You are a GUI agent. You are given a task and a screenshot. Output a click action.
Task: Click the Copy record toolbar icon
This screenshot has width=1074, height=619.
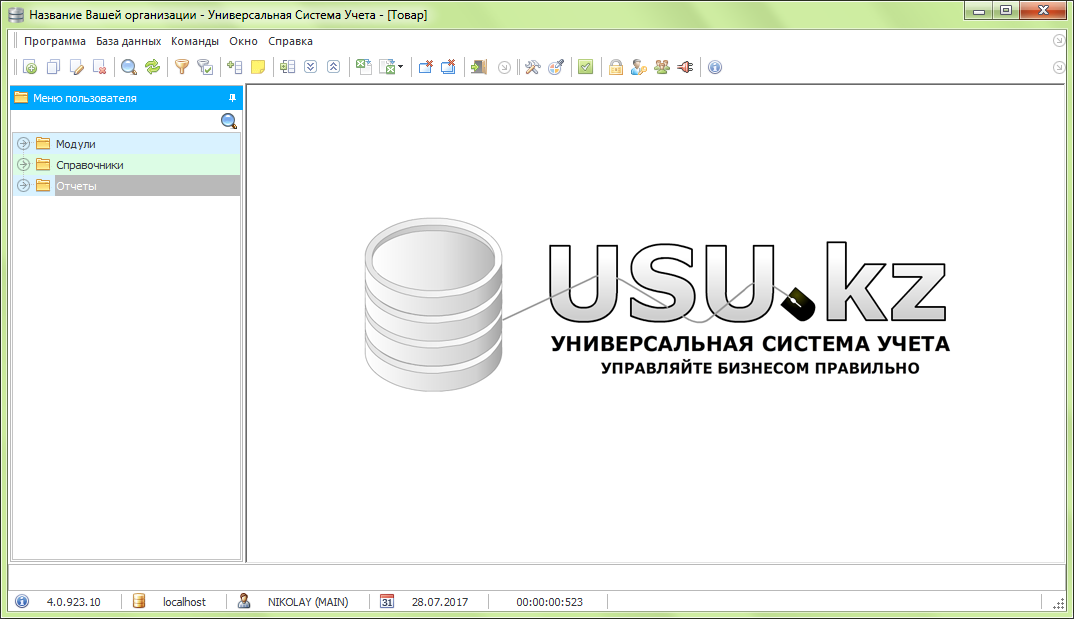pos(53,67)
